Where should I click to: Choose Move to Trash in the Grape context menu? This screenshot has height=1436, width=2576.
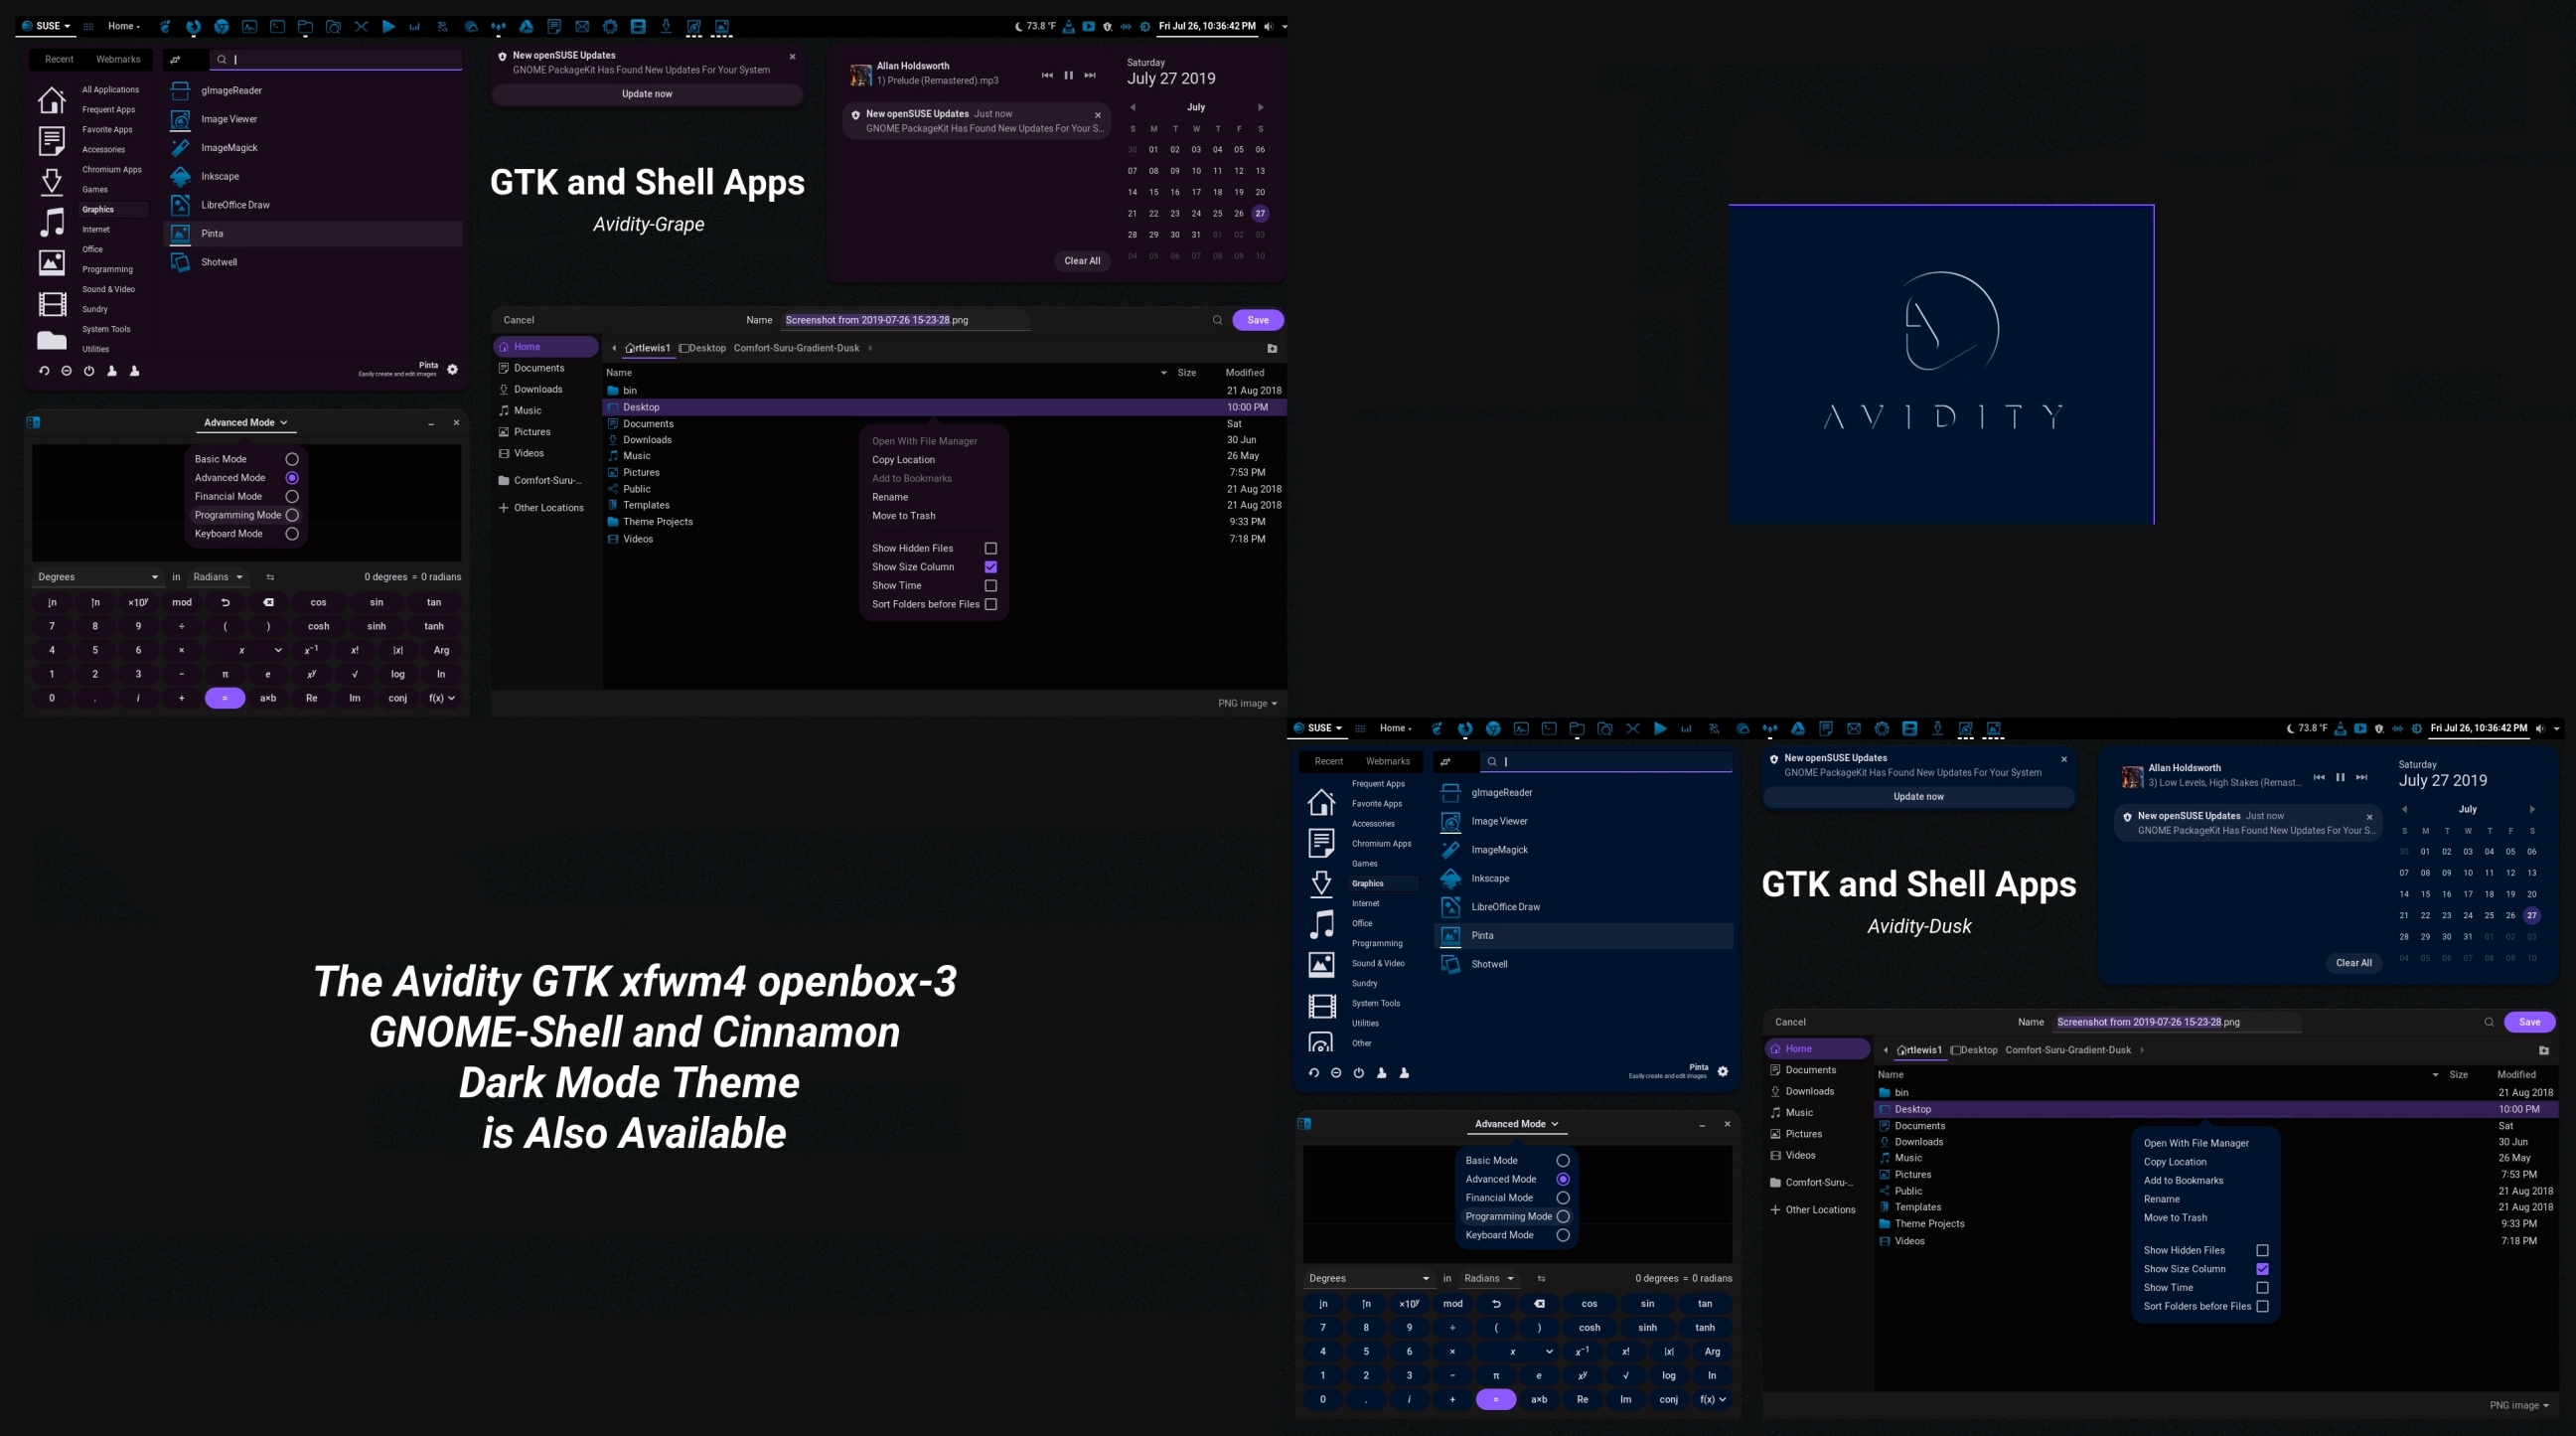[903, 516]
